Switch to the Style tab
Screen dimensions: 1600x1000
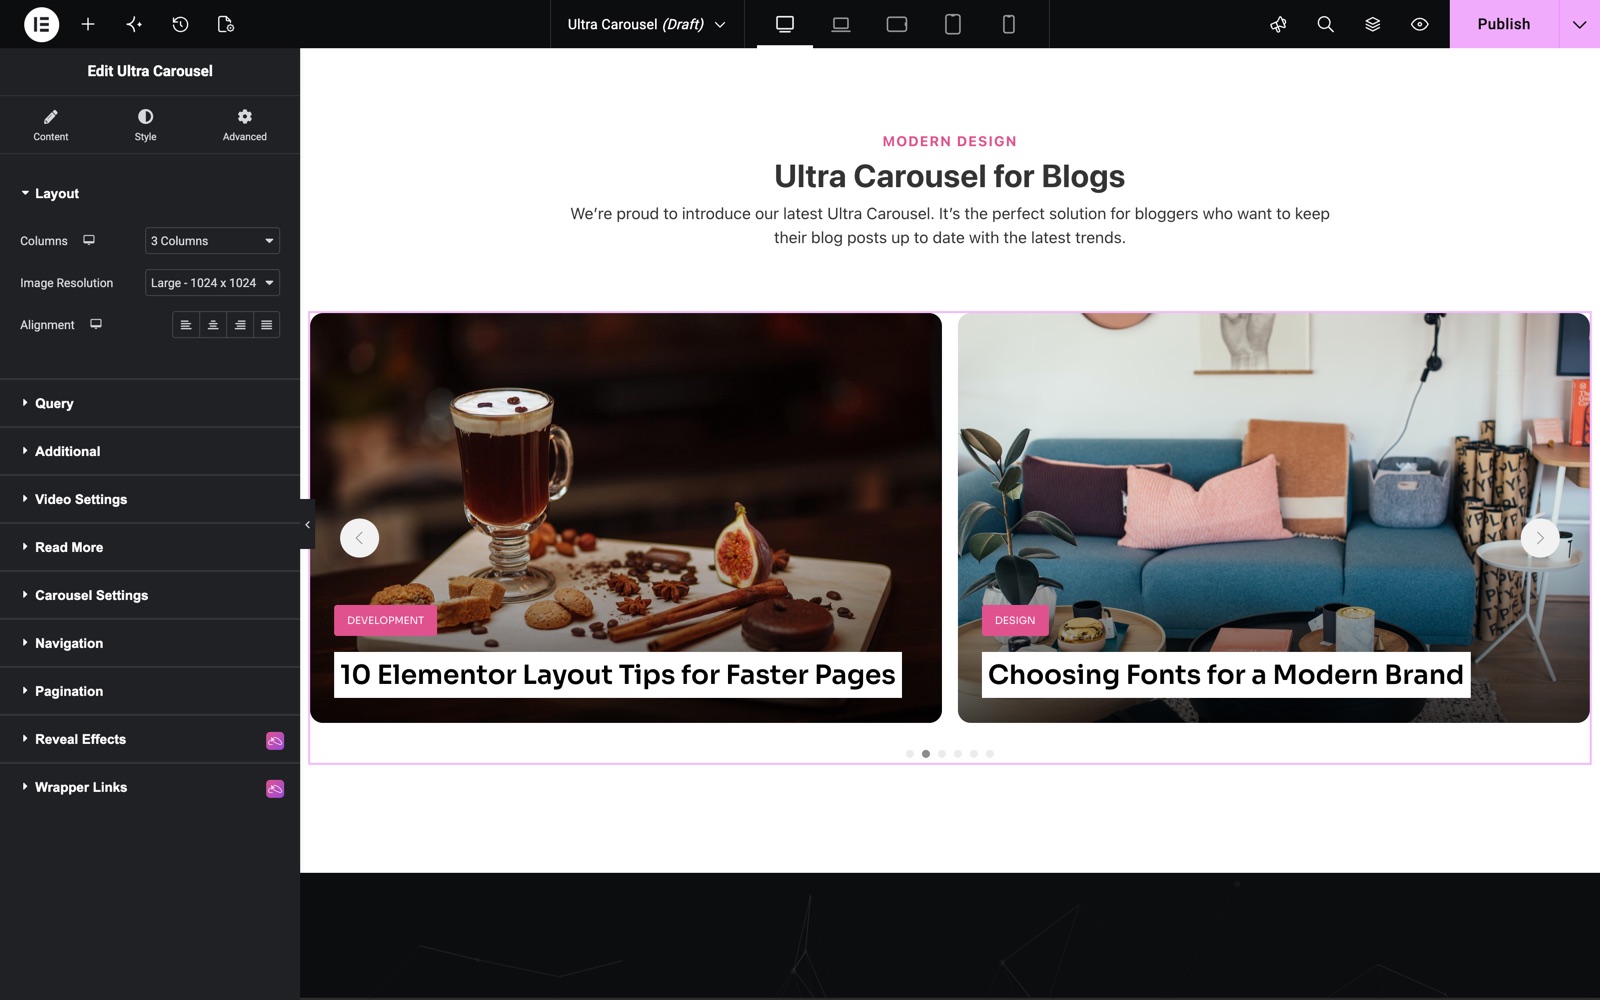click(145, 125)
